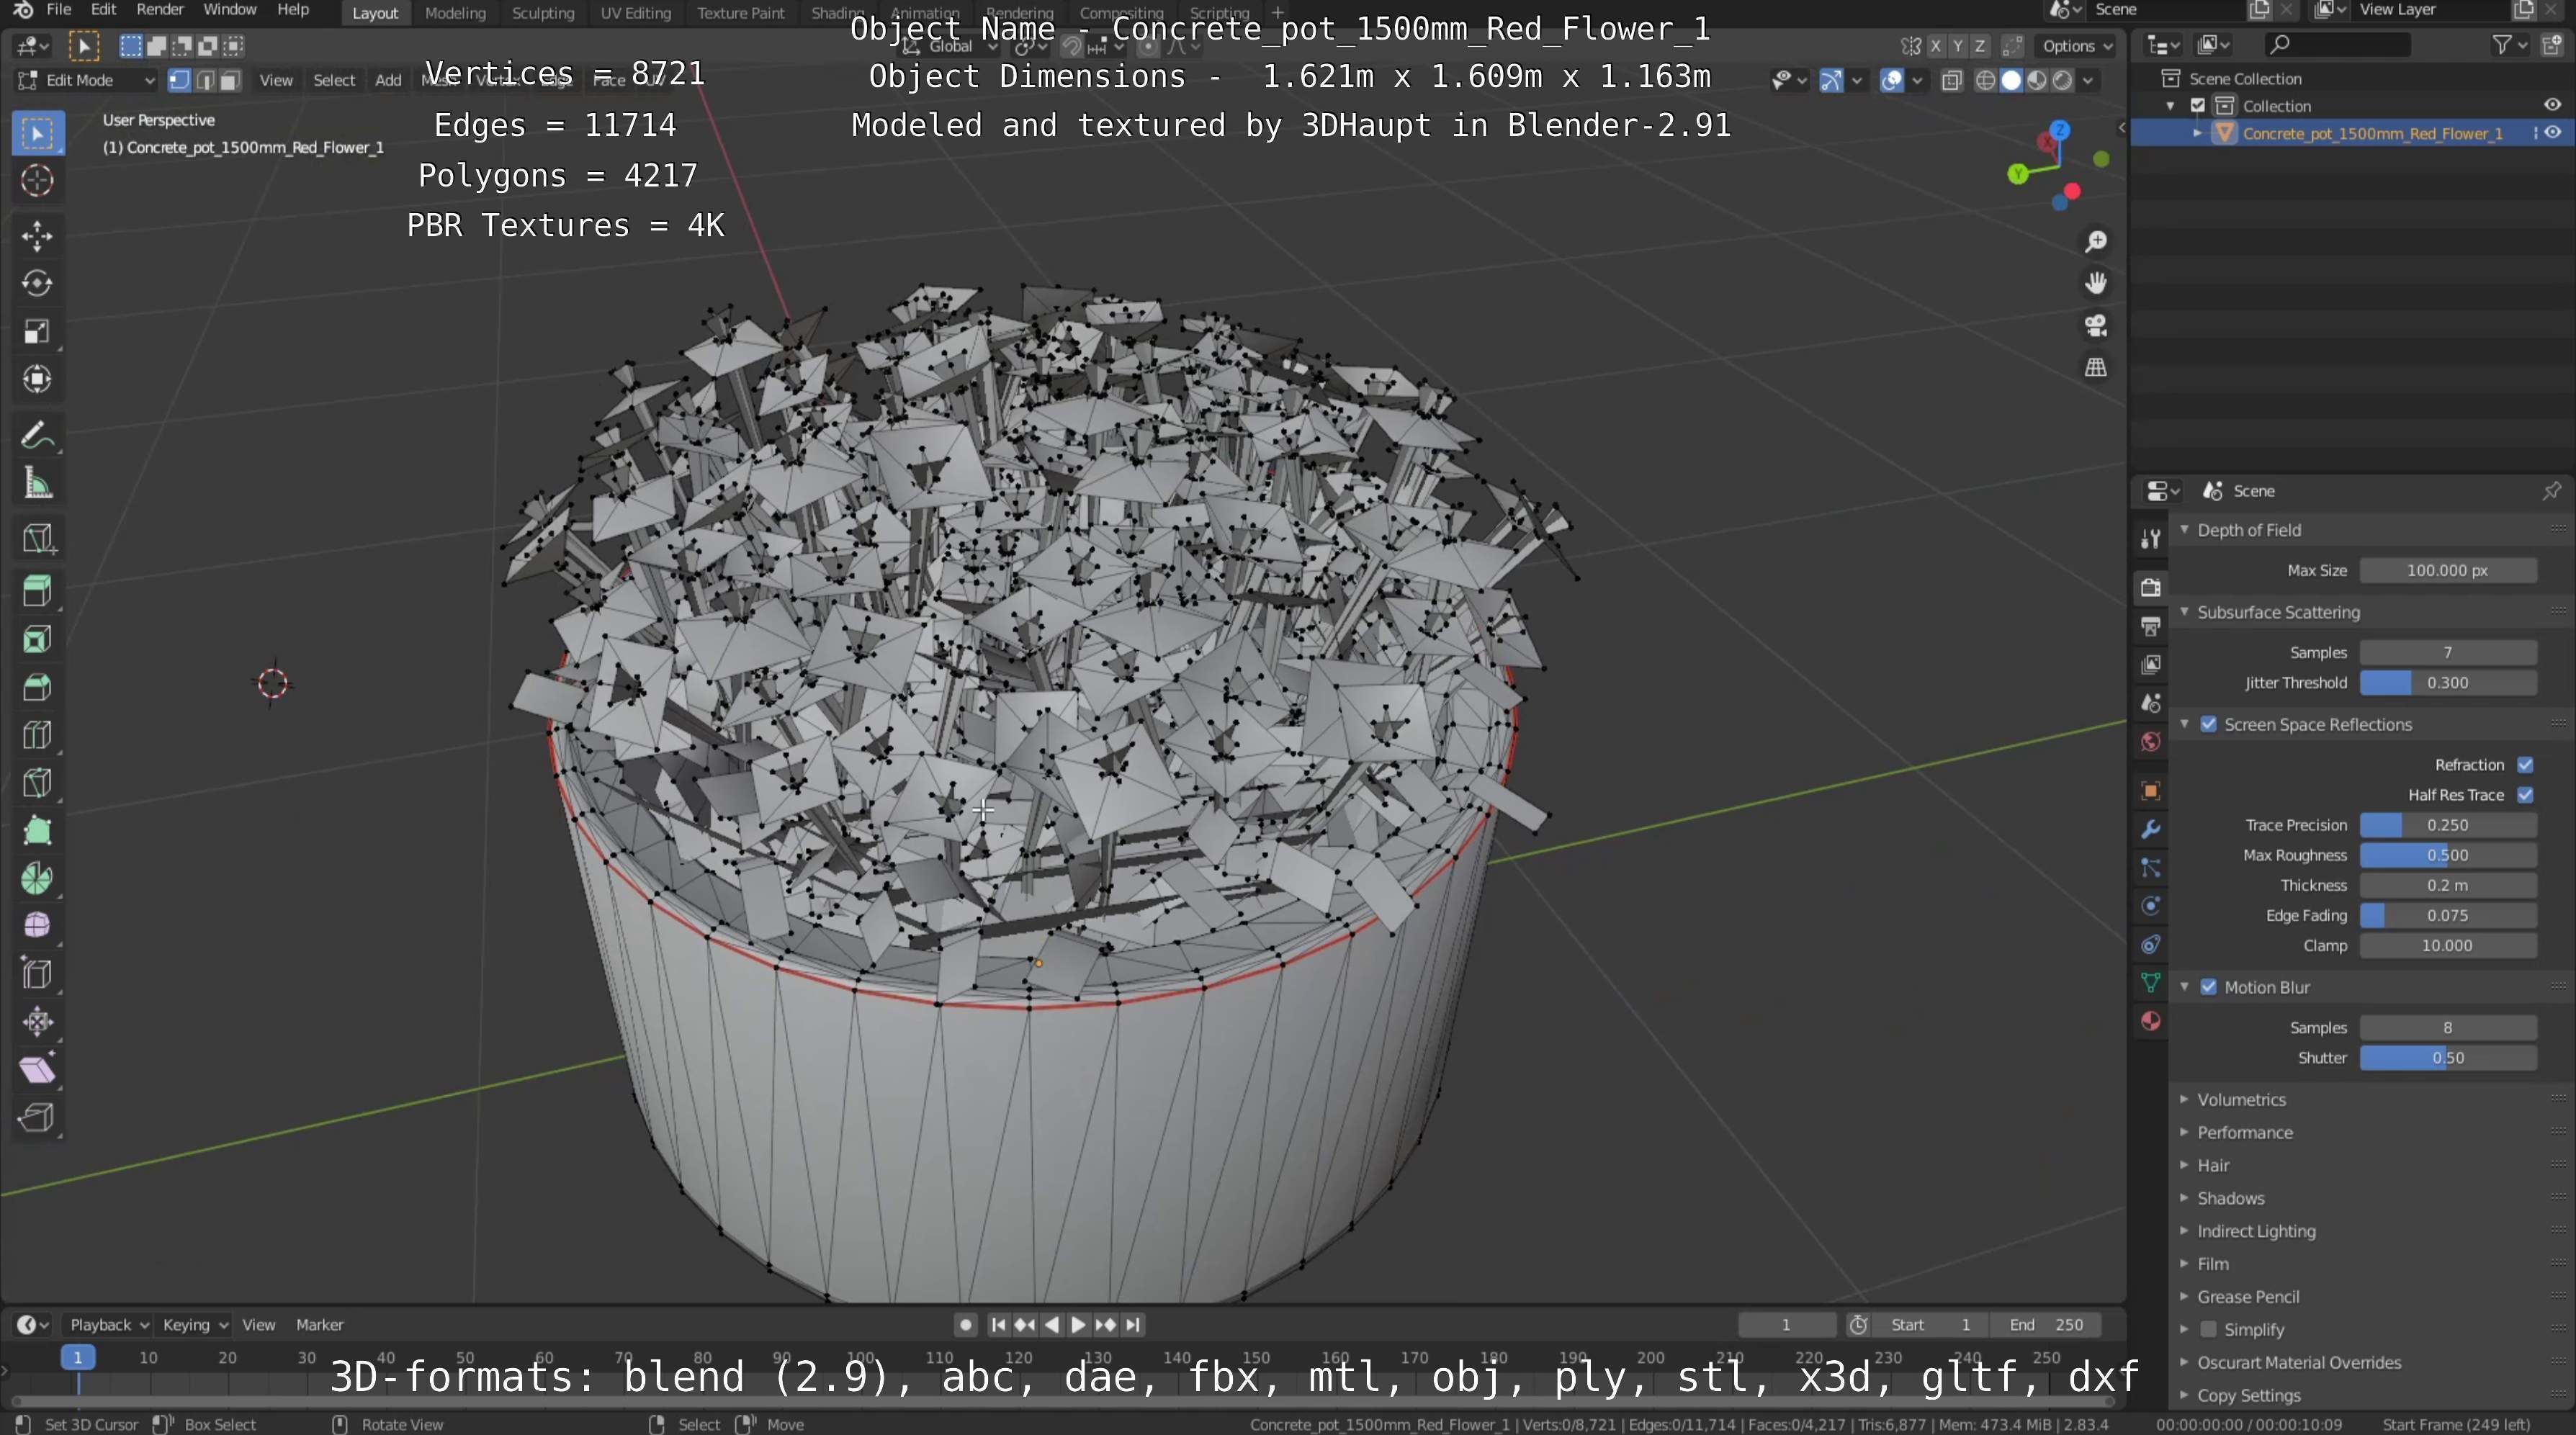Screen dimensions: 2576x1435
Task: Select the Poly Build tool
Action: 37,832
